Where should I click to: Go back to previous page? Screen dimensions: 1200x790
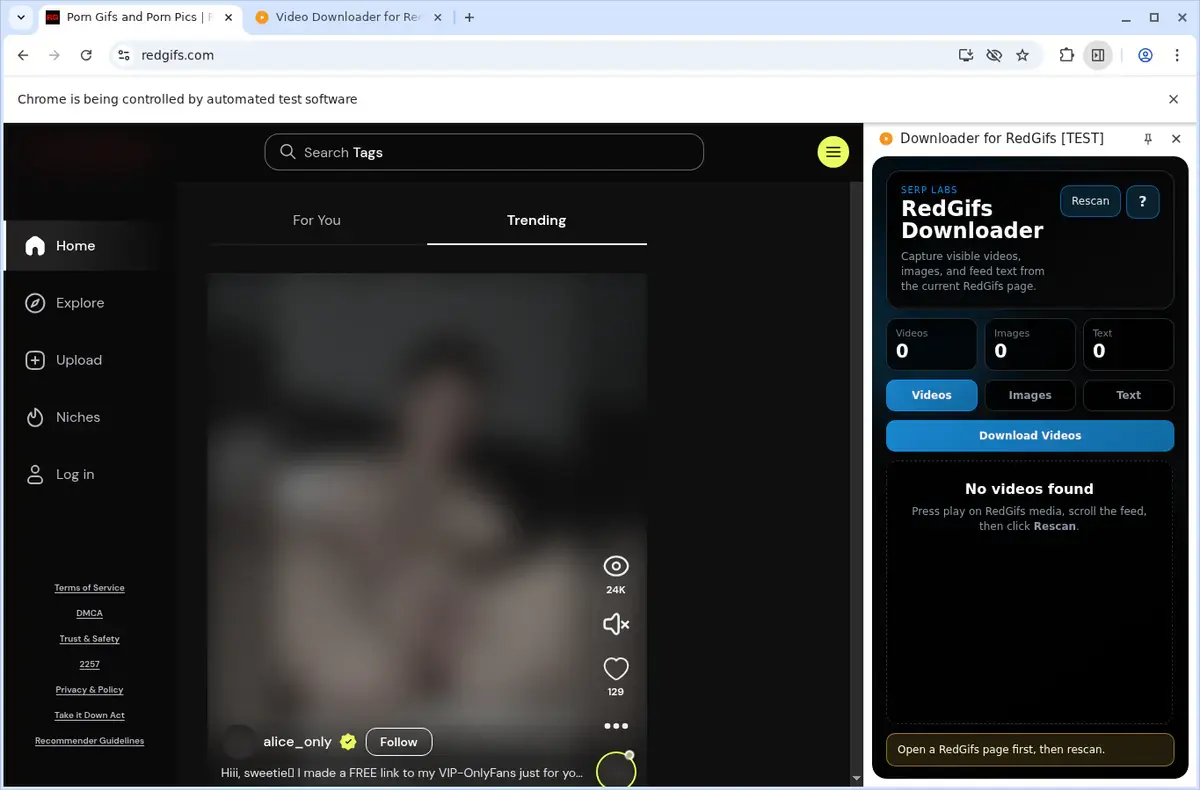point(23,55)
